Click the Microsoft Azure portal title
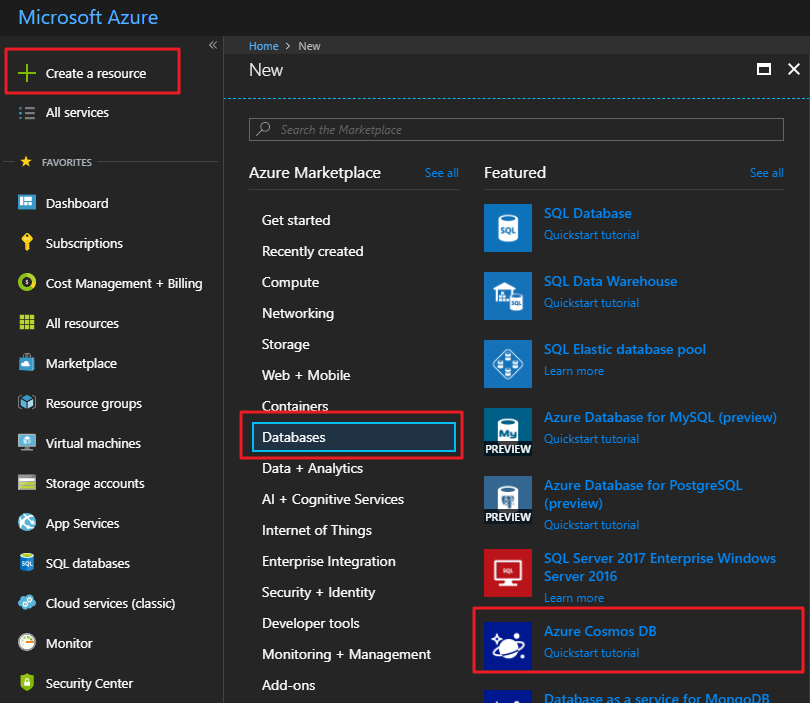The width and height of the screenshot is (810, 703). pyautogui.click(x=88, y=17)
